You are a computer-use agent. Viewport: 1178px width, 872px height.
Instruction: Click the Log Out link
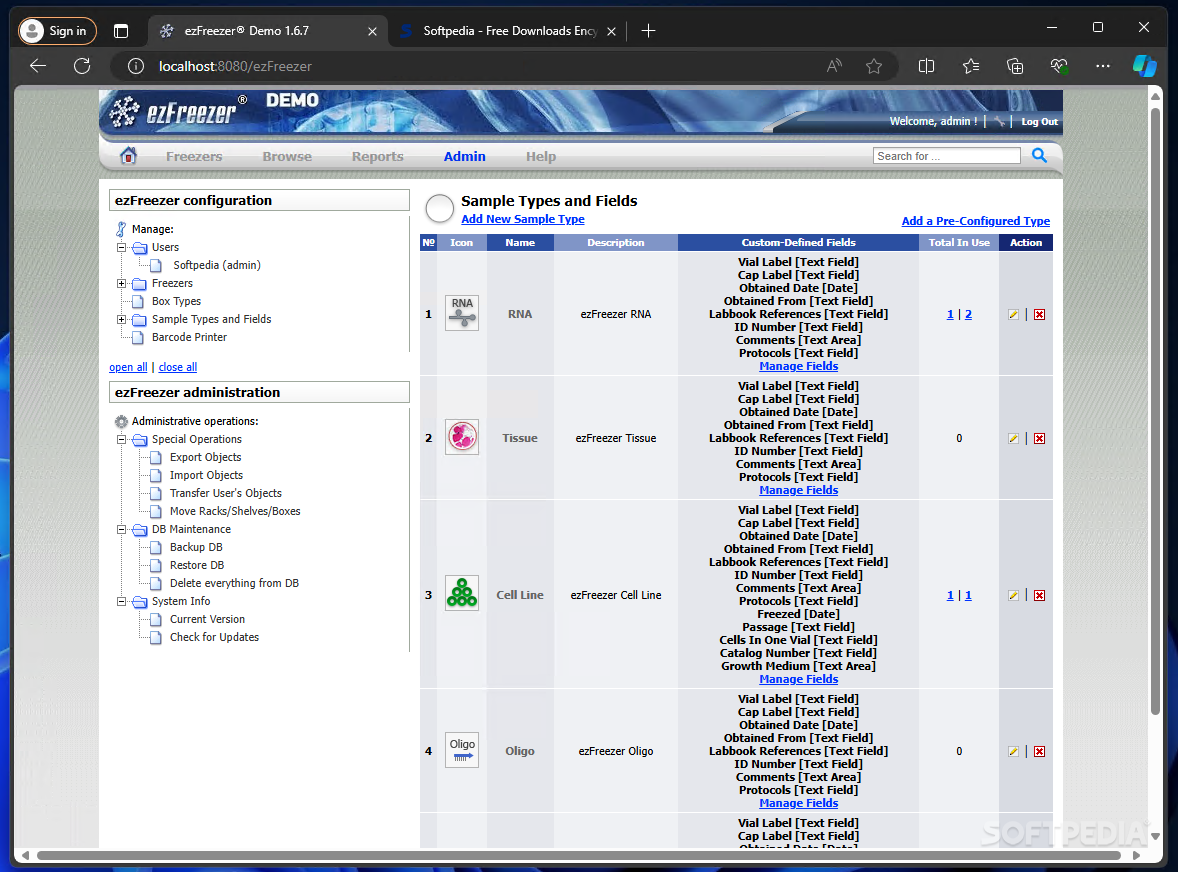click(1039, 122)
